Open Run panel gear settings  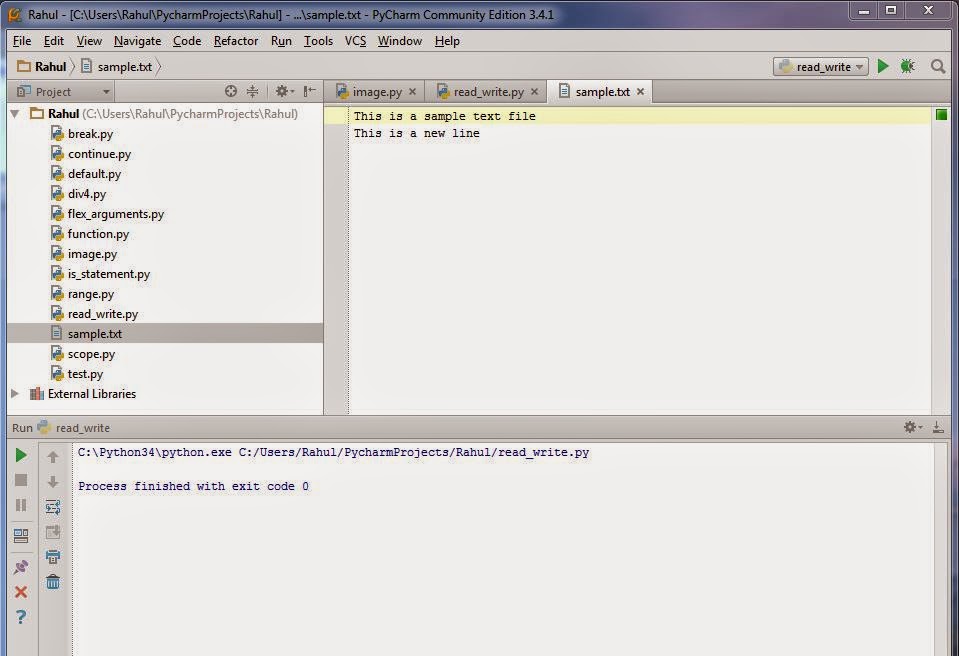pos(913,427)
